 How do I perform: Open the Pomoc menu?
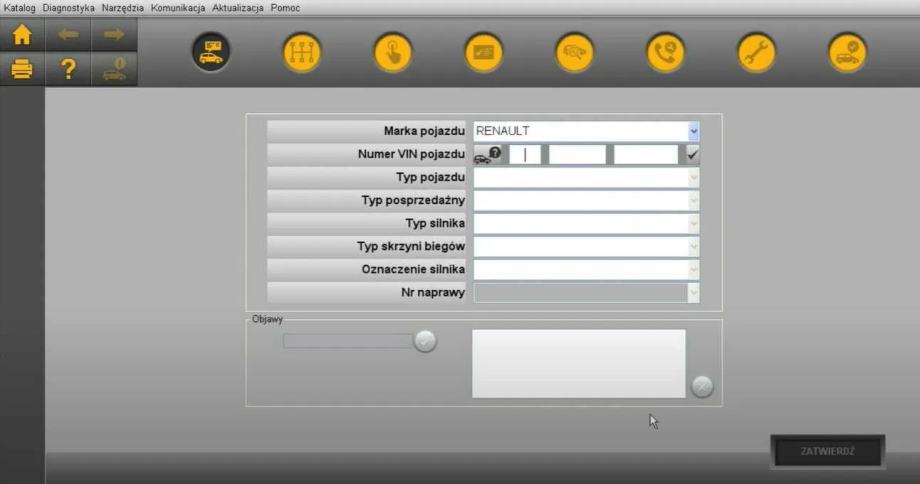tap(285, 8)
